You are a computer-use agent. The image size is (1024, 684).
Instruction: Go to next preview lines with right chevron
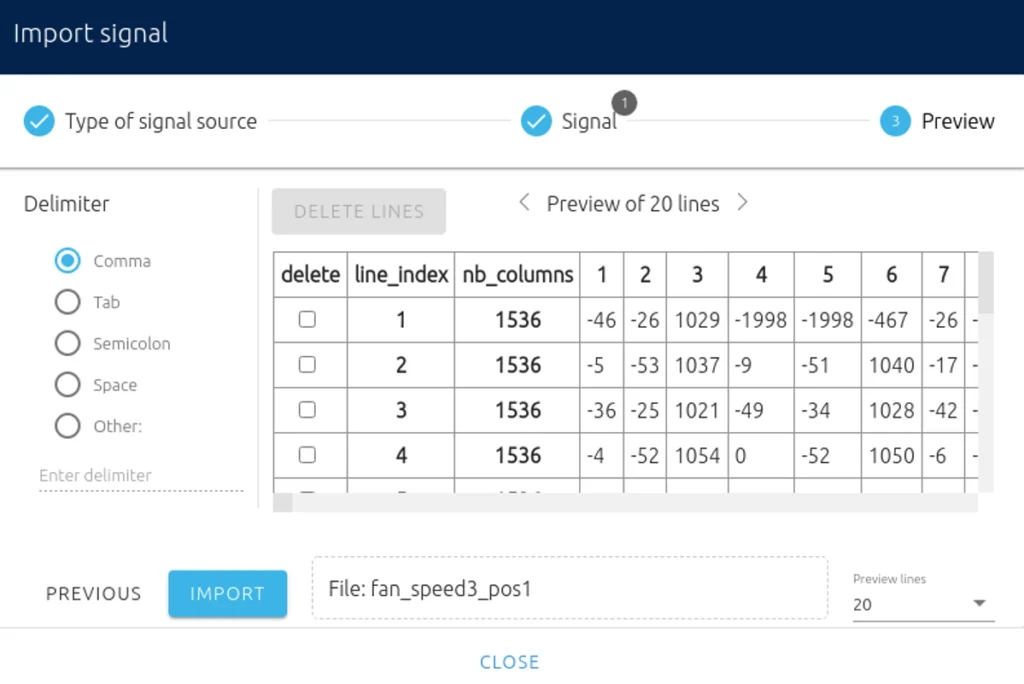click(742, 203)
